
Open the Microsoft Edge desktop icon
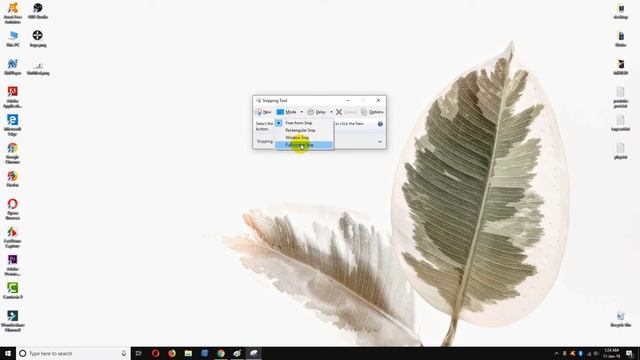coord(13,125)
